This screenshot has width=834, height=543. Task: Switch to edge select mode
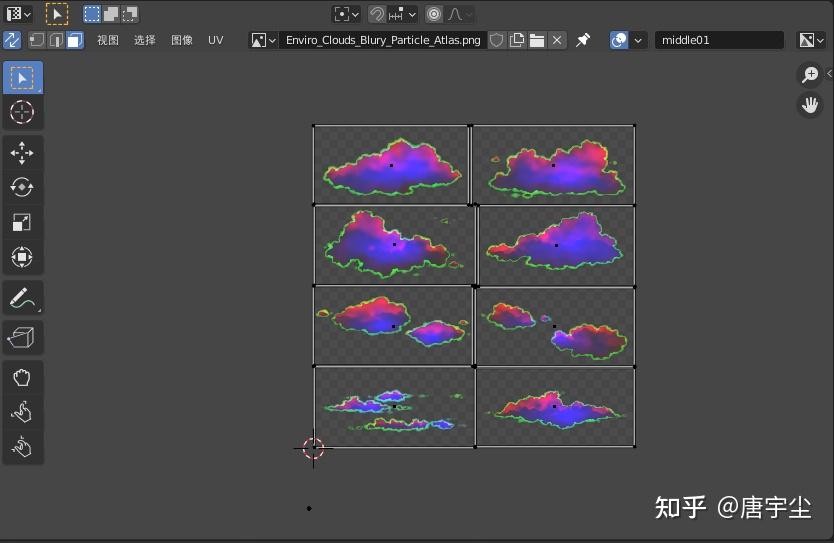(56, 40)
